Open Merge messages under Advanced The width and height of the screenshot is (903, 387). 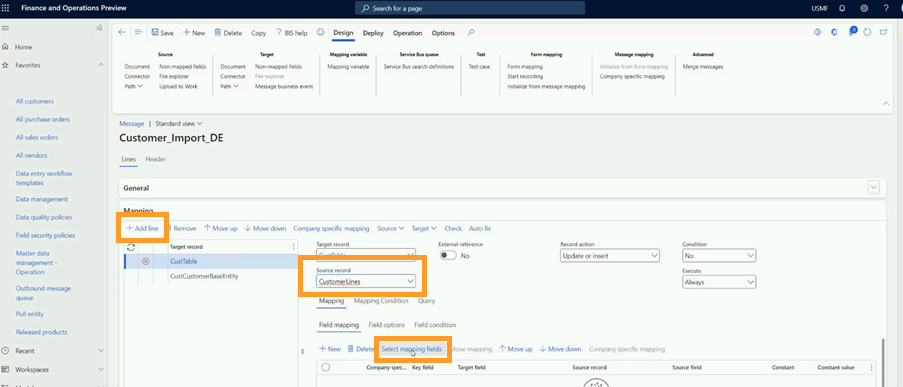coord(703,67)
